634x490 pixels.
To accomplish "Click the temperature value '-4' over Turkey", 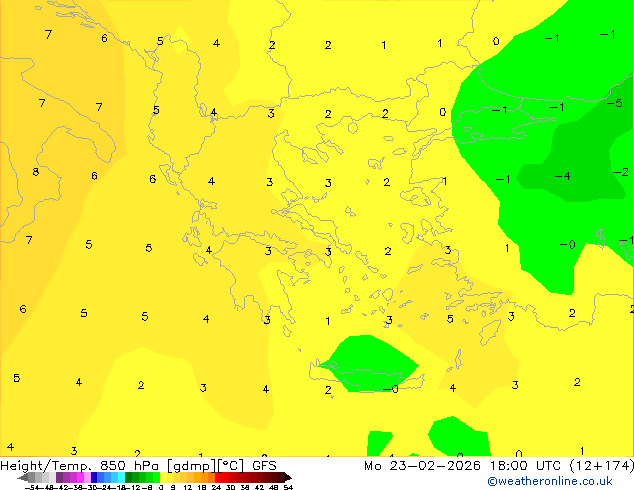I will [562, 176].
